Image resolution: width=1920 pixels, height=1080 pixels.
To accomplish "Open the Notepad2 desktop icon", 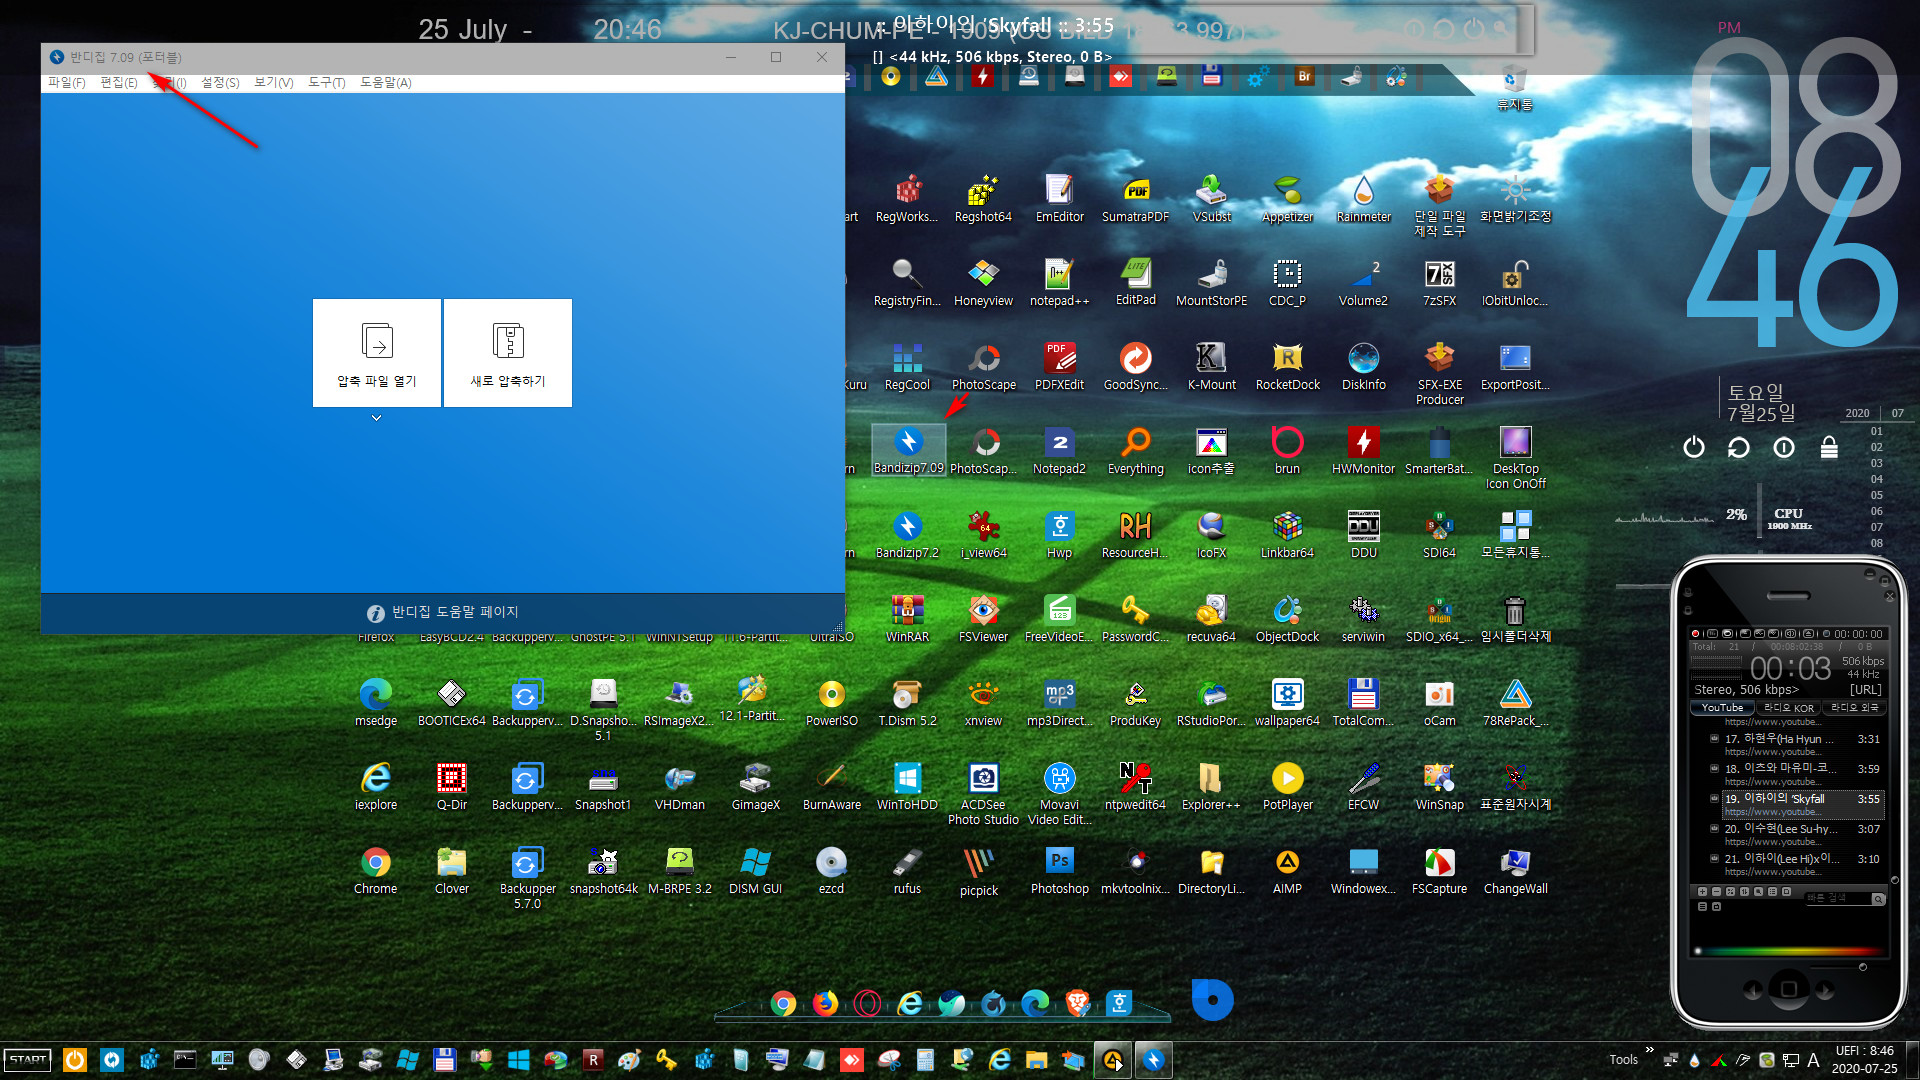I will click(1059, 450).
